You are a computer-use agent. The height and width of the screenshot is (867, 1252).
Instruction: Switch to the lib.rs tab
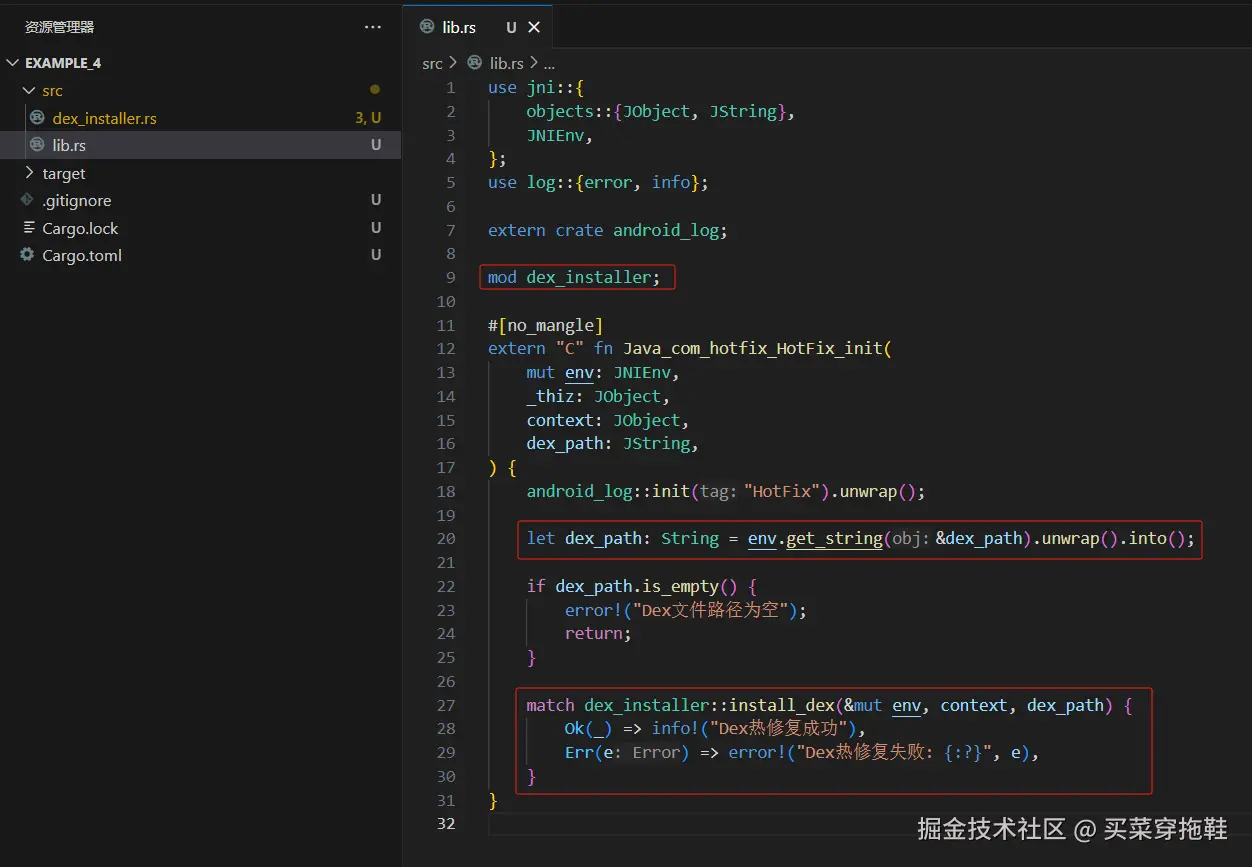coord(459,27)
